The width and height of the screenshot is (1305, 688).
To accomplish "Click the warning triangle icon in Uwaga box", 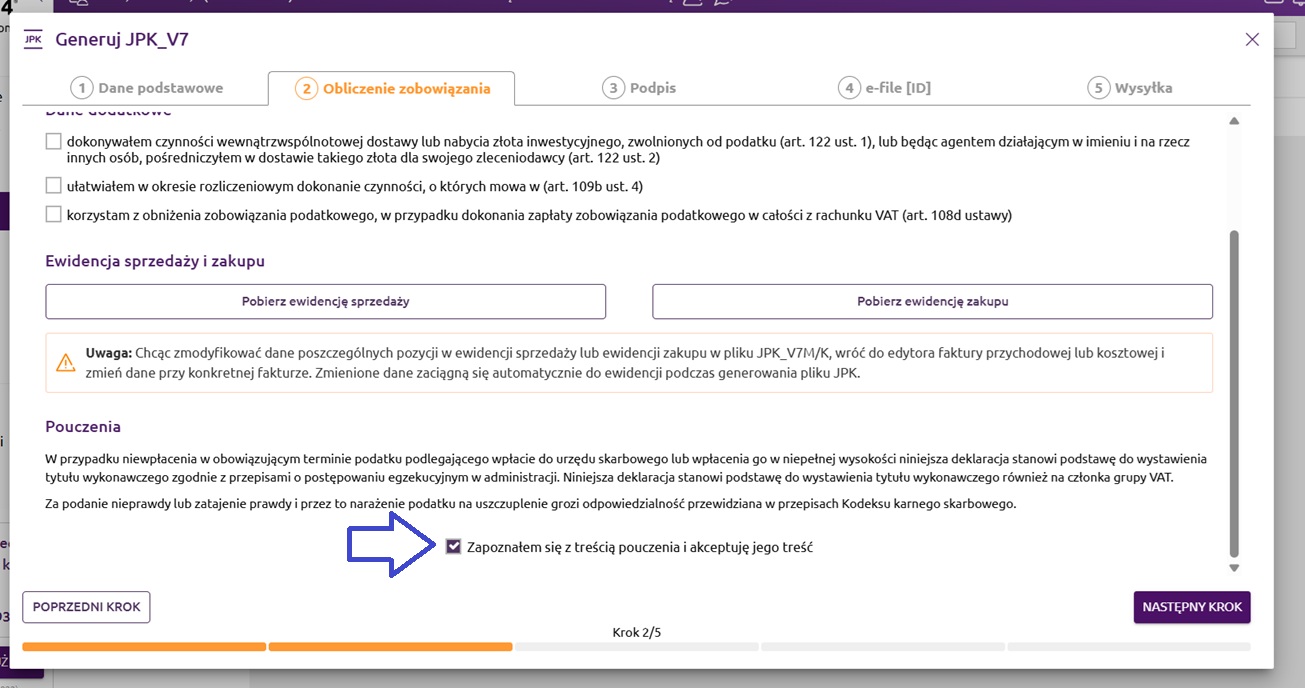I will (x=66, y=362).
